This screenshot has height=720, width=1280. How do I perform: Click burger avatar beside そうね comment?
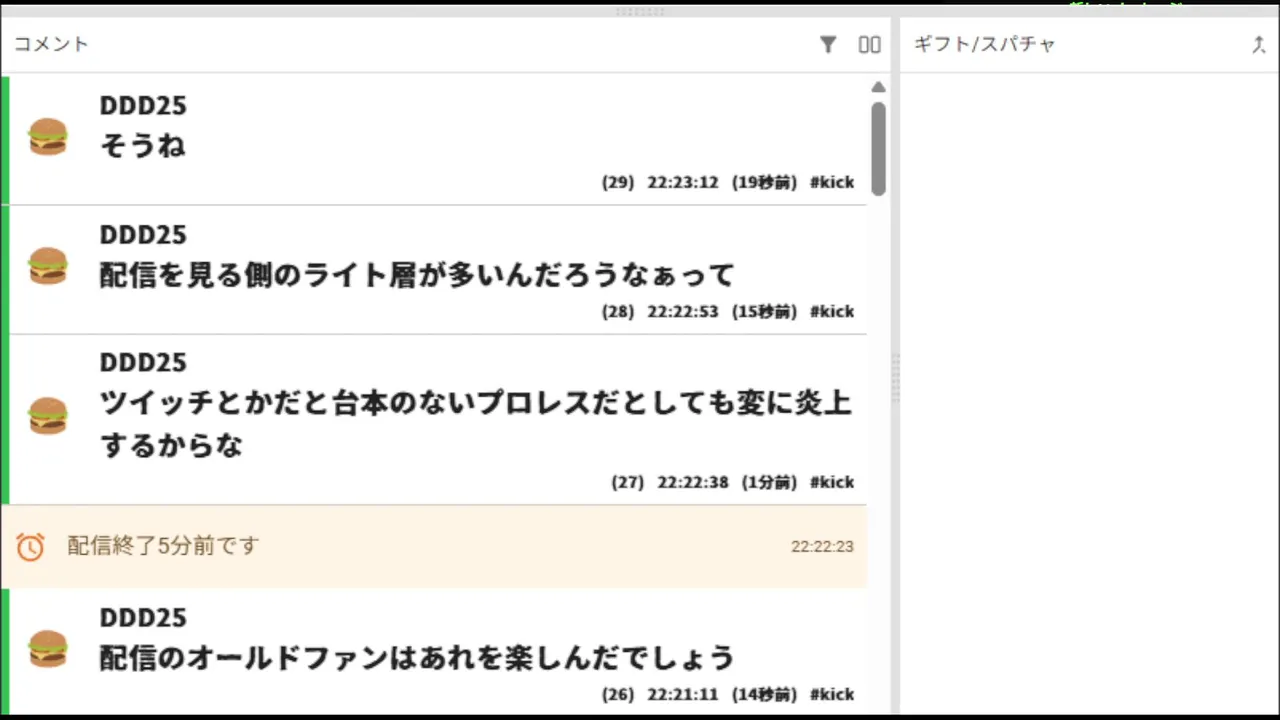coord(48,137)
